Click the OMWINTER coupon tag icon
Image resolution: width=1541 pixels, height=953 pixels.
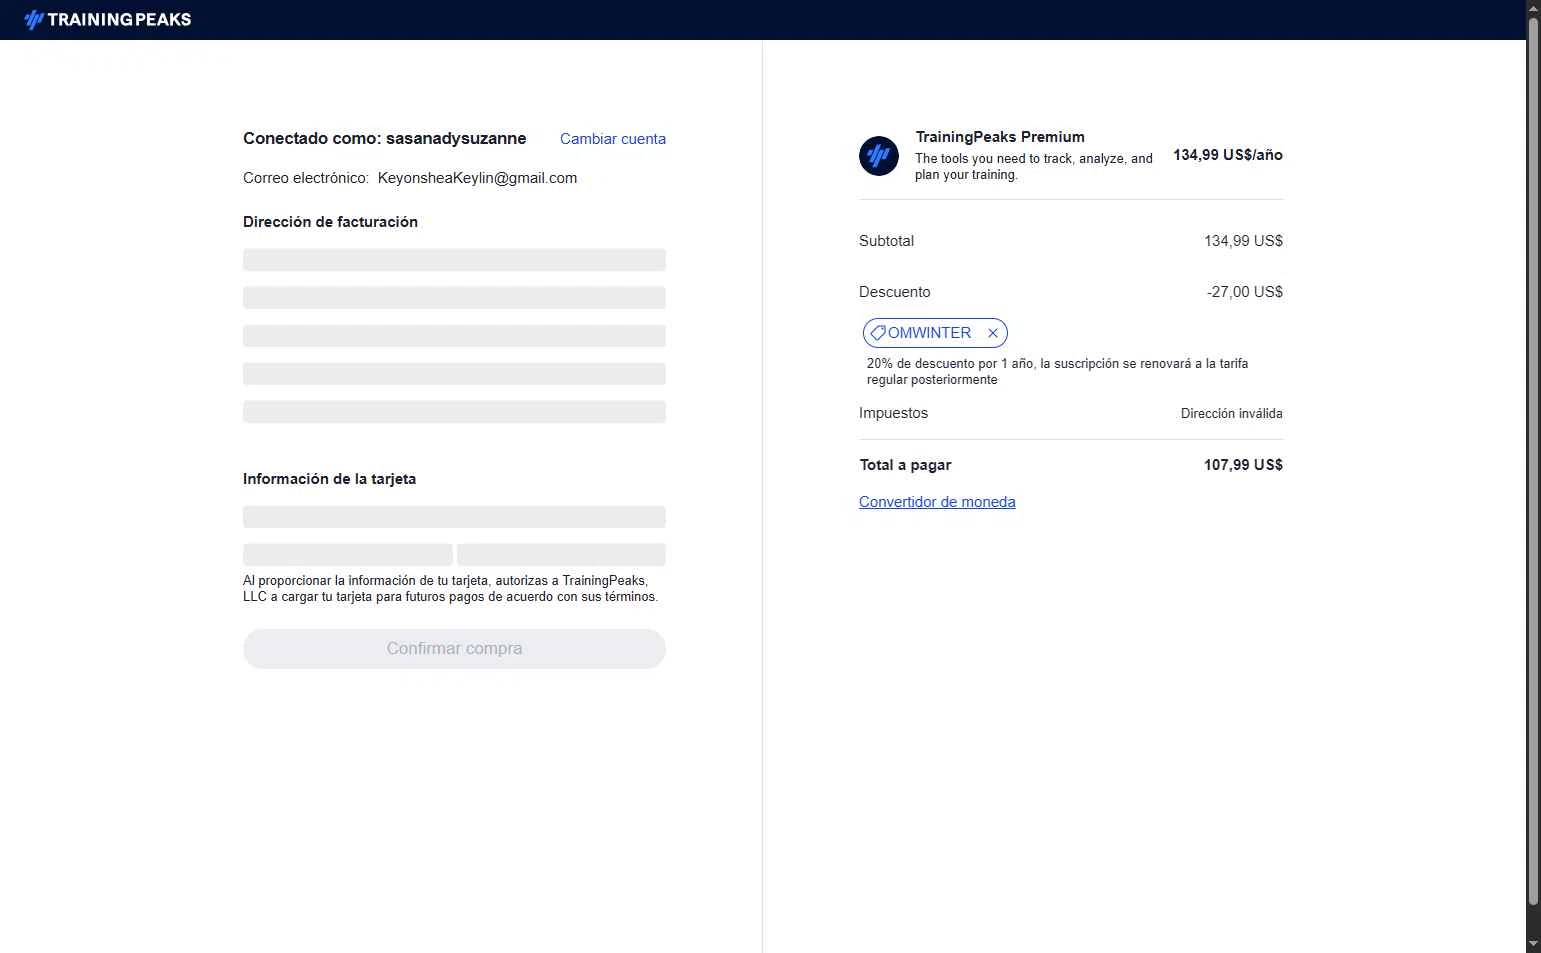pos(878,332)
